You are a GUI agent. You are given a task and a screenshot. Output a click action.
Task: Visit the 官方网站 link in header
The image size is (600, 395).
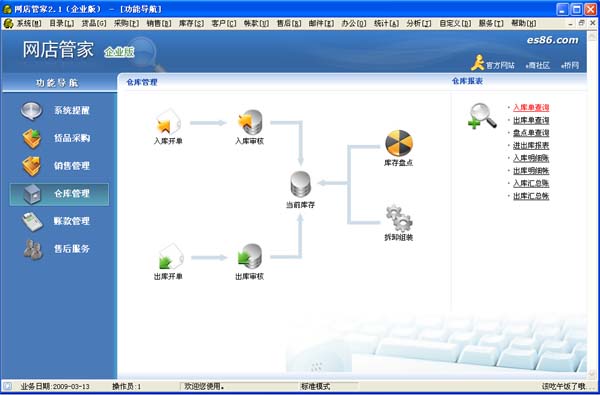point(500,65)
